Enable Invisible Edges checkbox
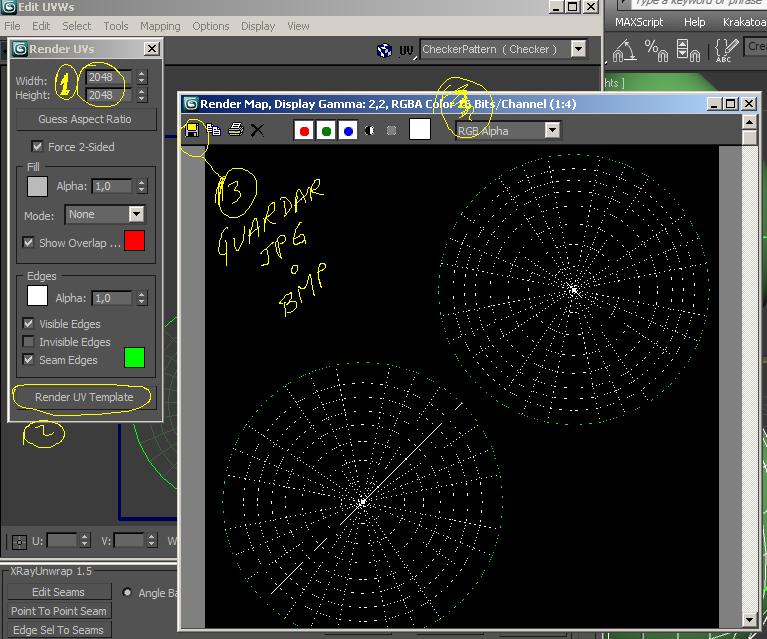Image resolution: width=767 pixels, height=639 pixels. (x=28, y=342)
